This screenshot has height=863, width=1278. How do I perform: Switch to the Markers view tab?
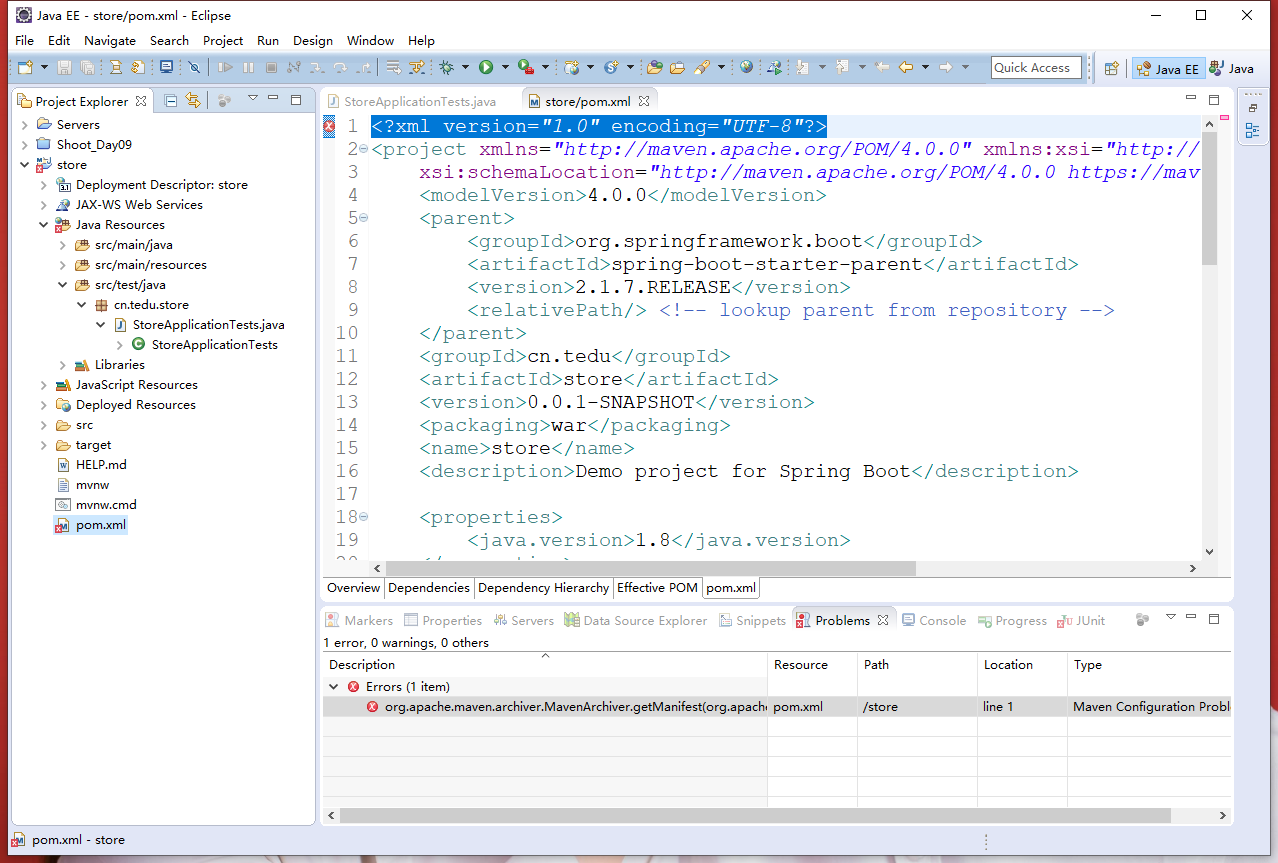[360, 621]
